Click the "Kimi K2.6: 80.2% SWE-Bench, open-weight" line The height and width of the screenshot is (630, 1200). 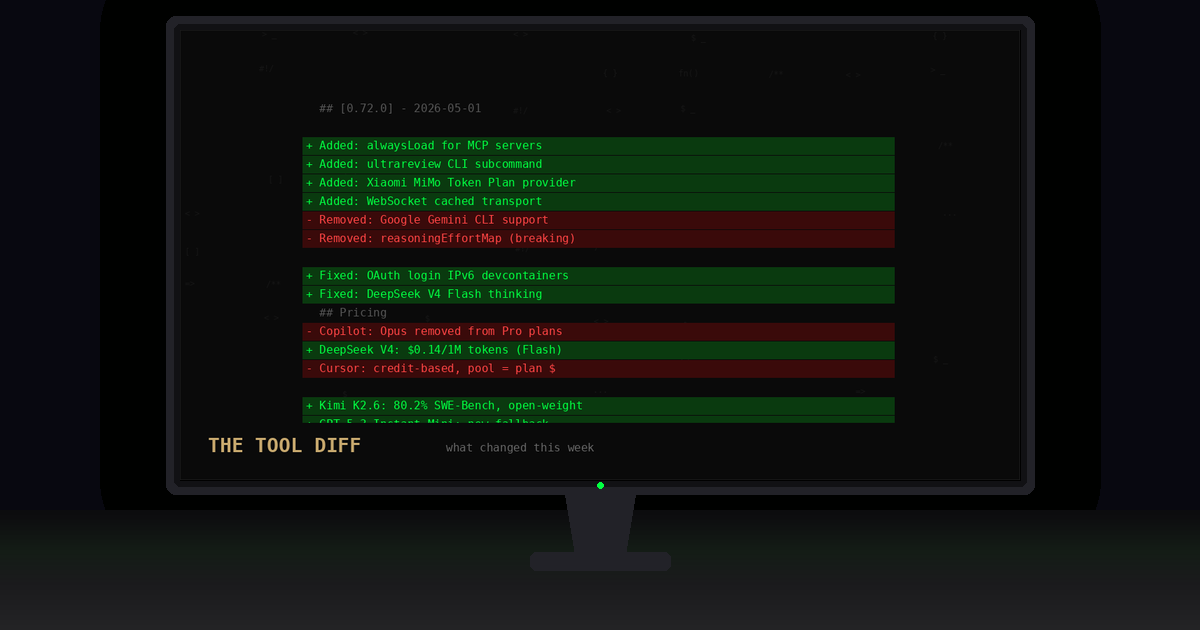598,406
